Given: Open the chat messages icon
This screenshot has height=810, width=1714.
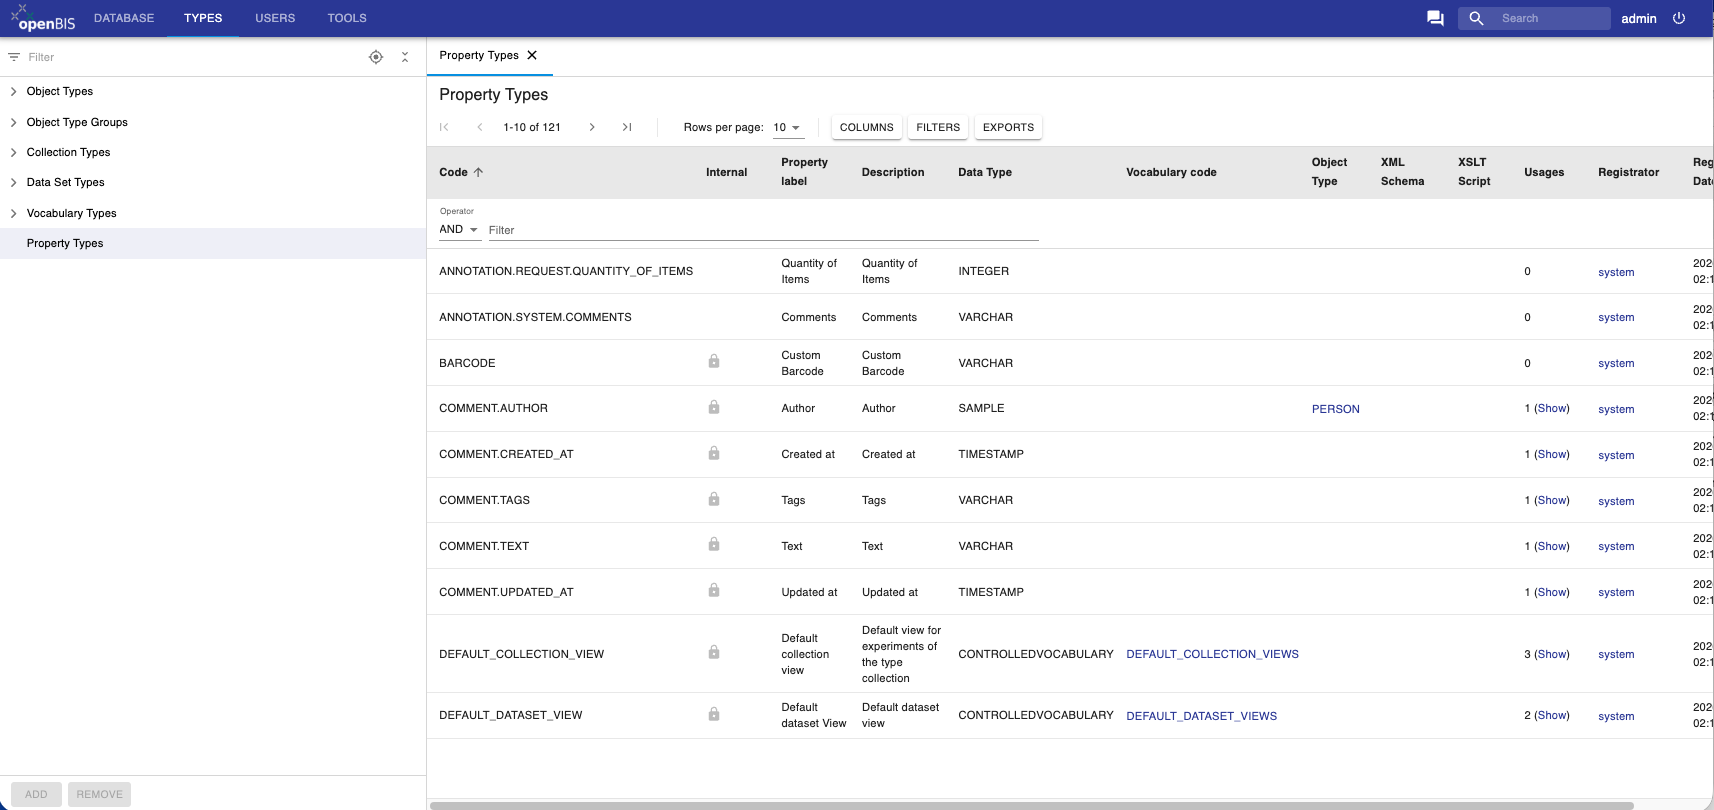Looking at the screenshot, I should (1435, 18).
